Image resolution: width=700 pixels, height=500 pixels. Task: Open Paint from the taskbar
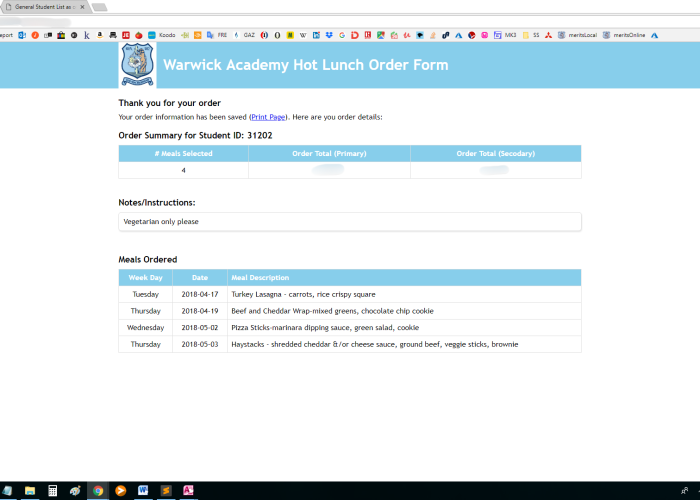pyautogui.click(x=75, y=491)
